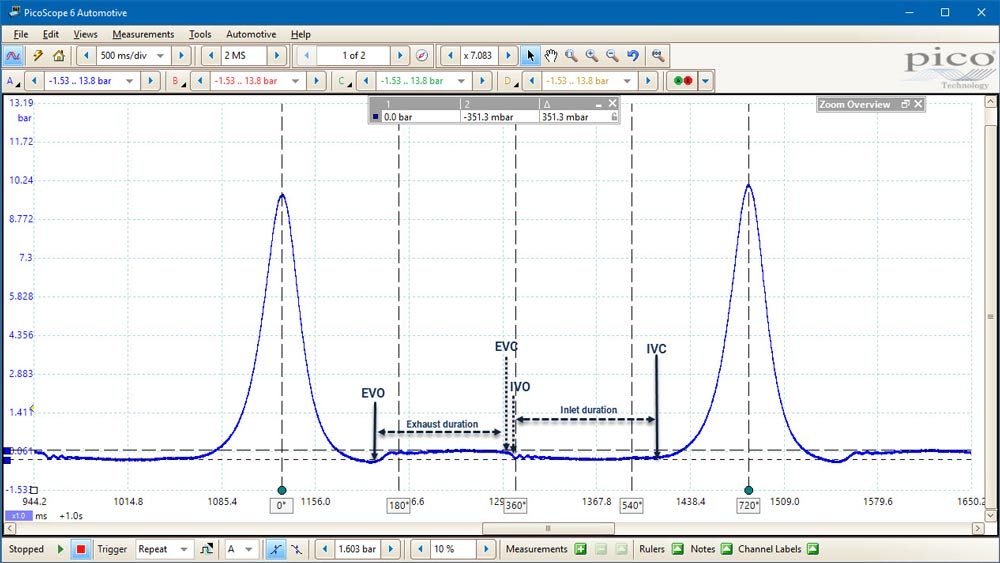Viewport: 1000px width, 563px height.
Task: Open Channel D options button
Action: pos(510,81)
